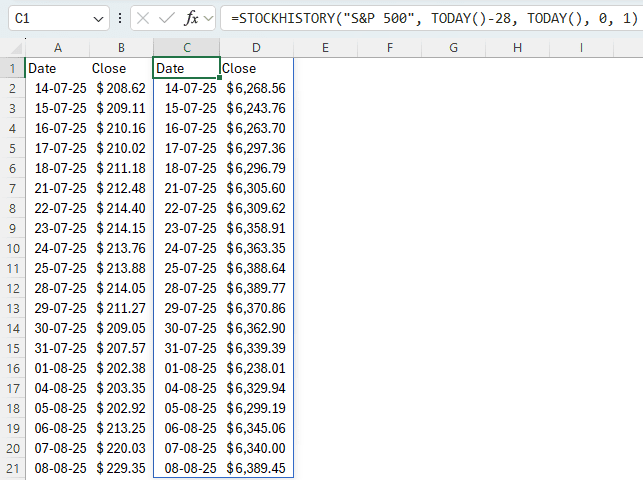Click the Enter checkmark in formula bar
The width and height of the screenshot is (643, 480).
[x=167, y=18]
